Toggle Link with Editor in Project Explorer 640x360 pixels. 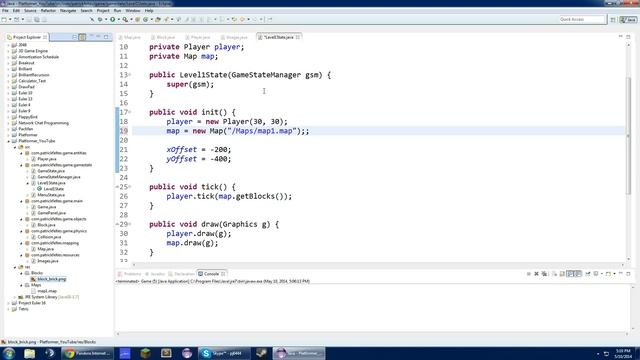[x=82, y=37]
